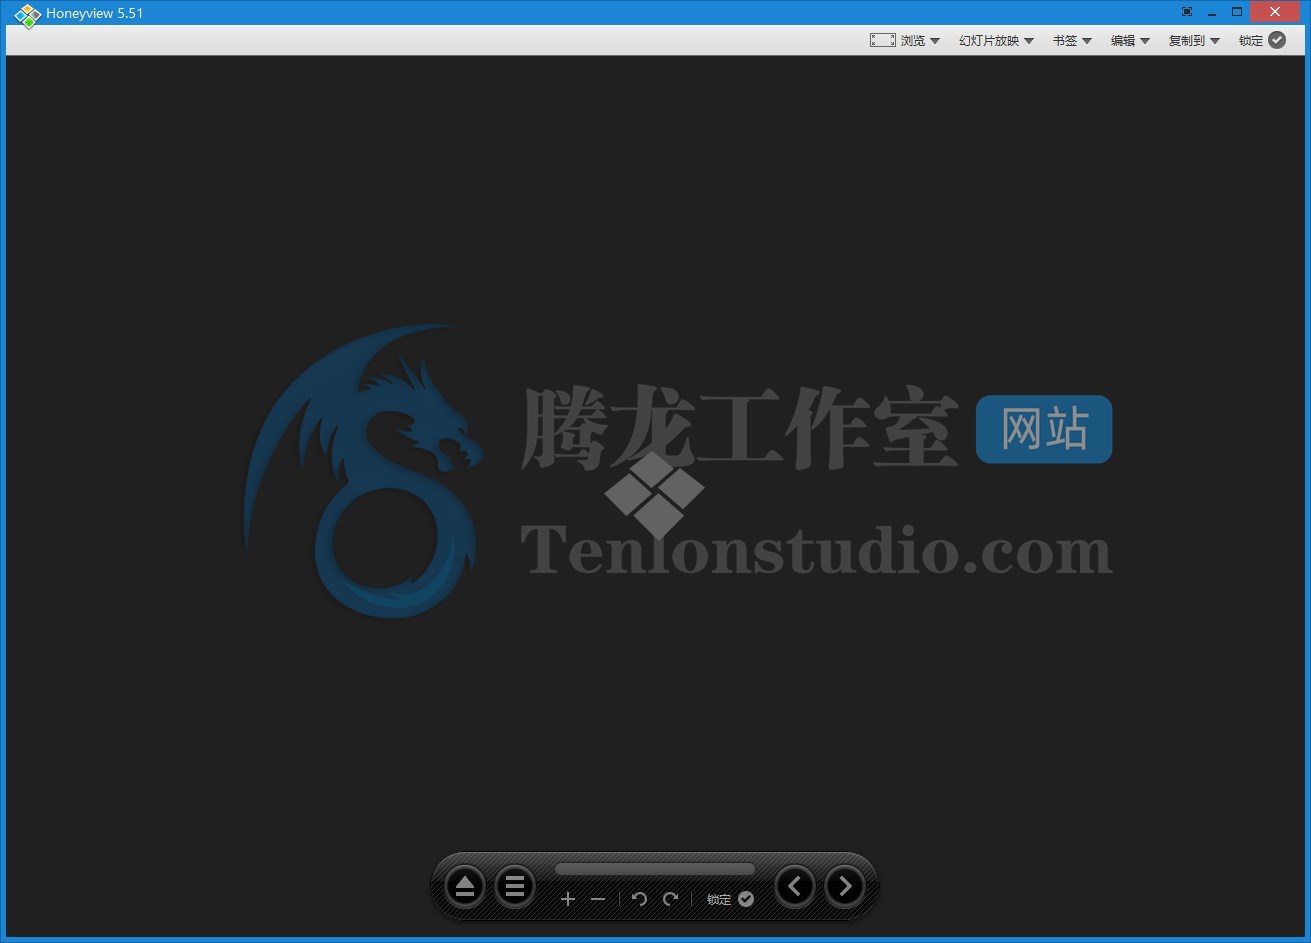Viewport: 1311px width, 943px height.
Task: Close the Honeyview window
Action: 1275,12
